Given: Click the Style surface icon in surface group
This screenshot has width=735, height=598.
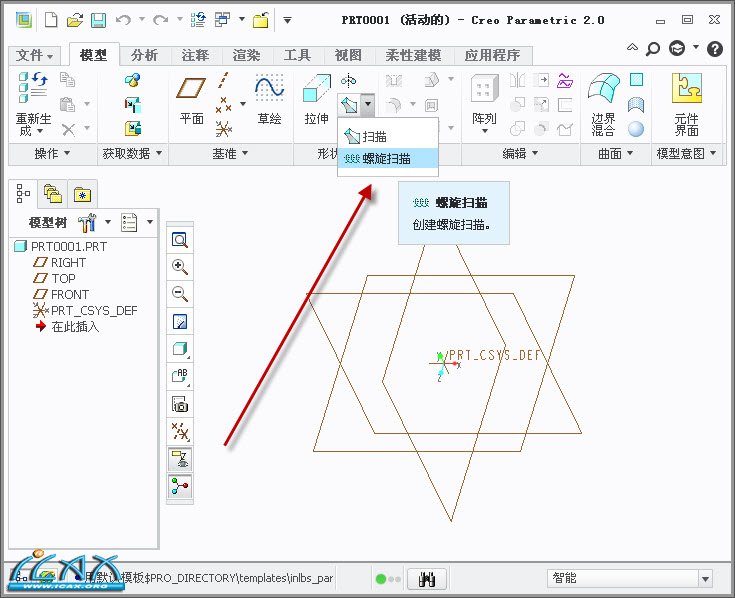Looking at the screenshot, I should [x=636, y=105].
